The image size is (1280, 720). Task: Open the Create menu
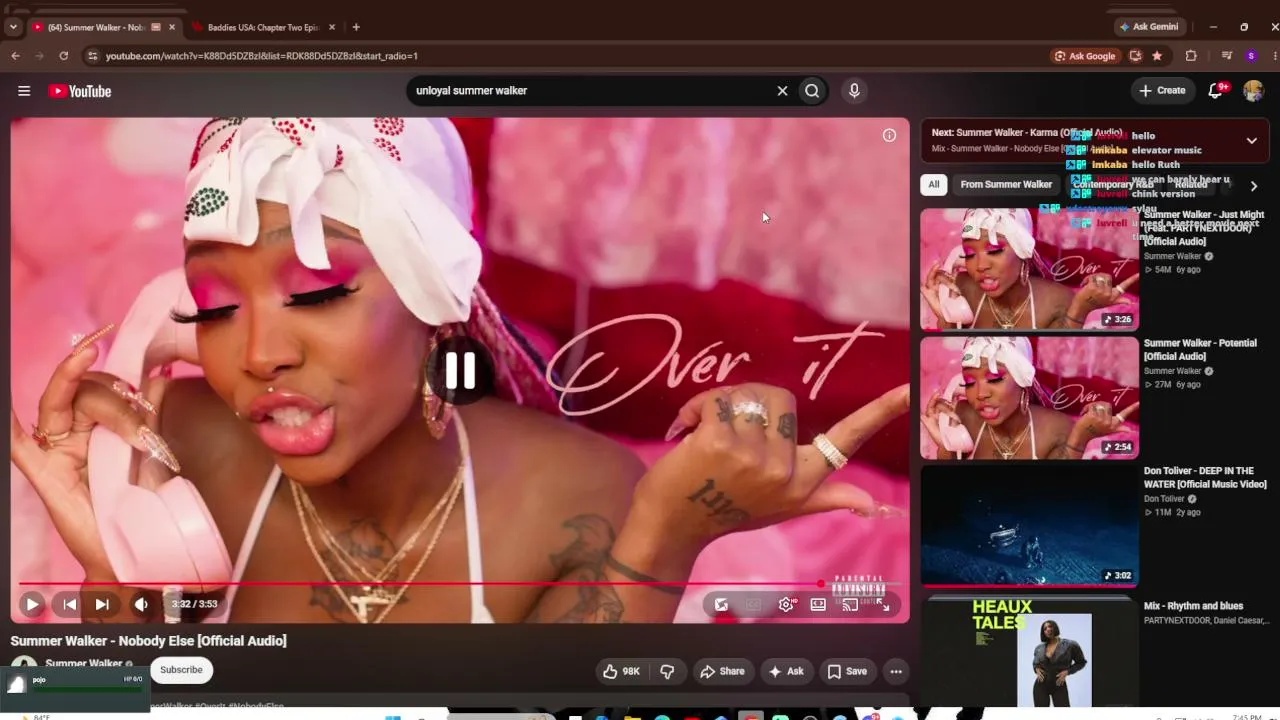(1162, 91)
